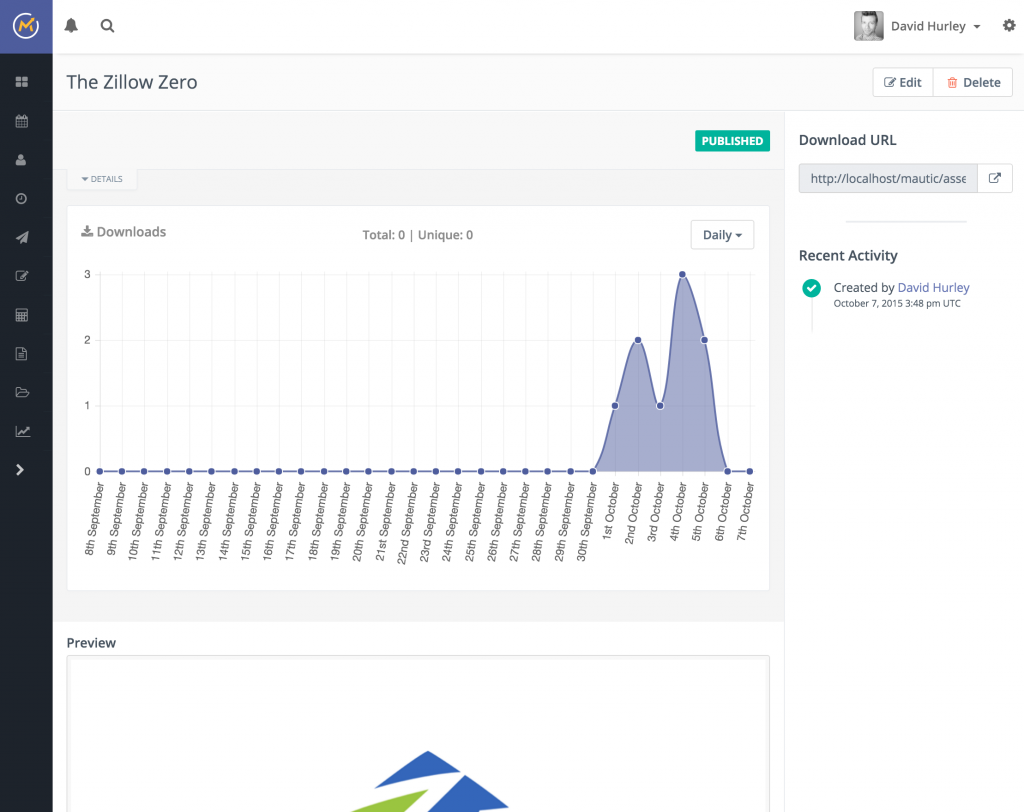The image size is (1024, 812).
Task: Click the Edit button
Action: (x=903, y=82)
